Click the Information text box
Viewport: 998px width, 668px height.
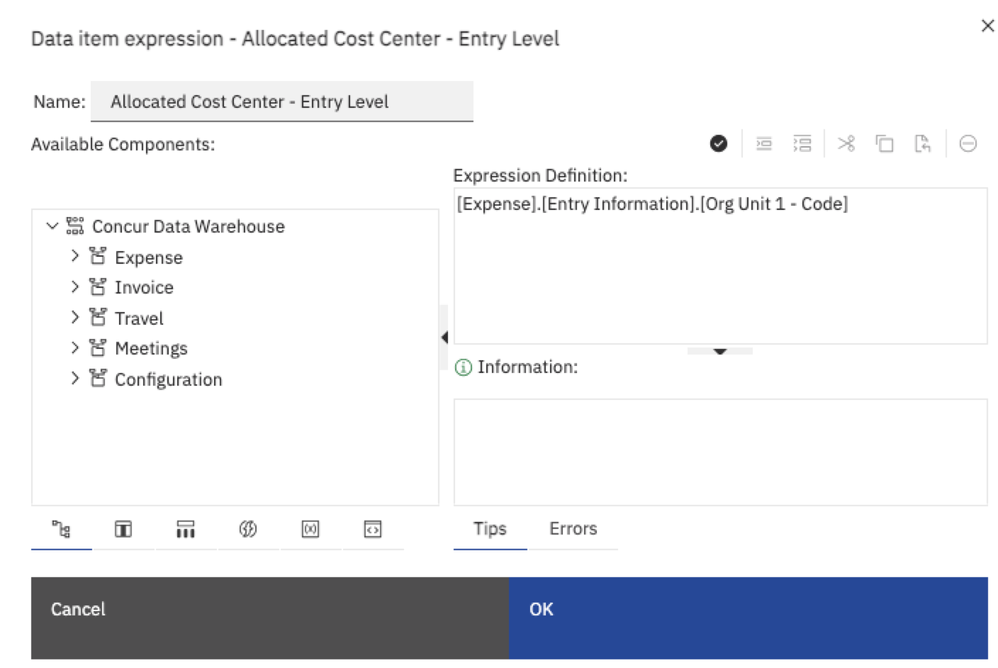[720, 452]
